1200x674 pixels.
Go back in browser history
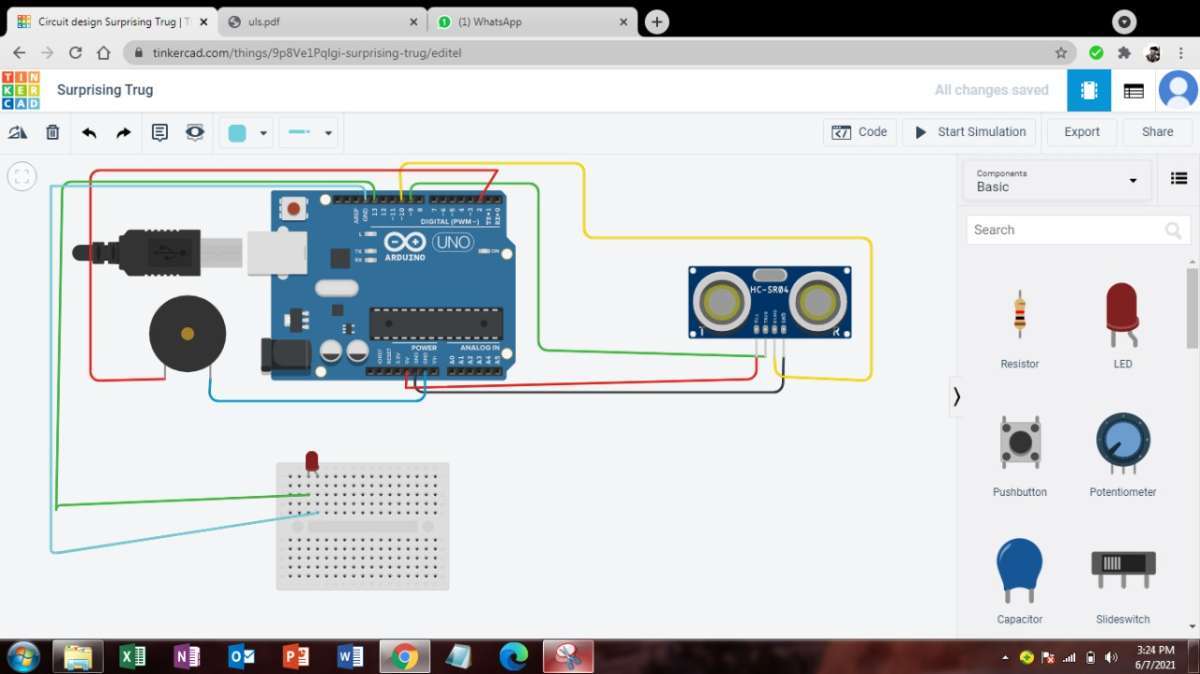(19, 52)
